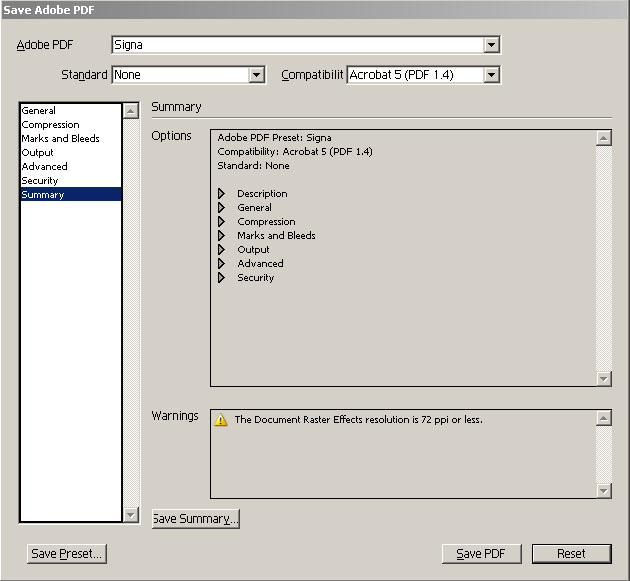The image size is (630, 581).
Task: Select Summary in the category list
Action: coord(71,194)
